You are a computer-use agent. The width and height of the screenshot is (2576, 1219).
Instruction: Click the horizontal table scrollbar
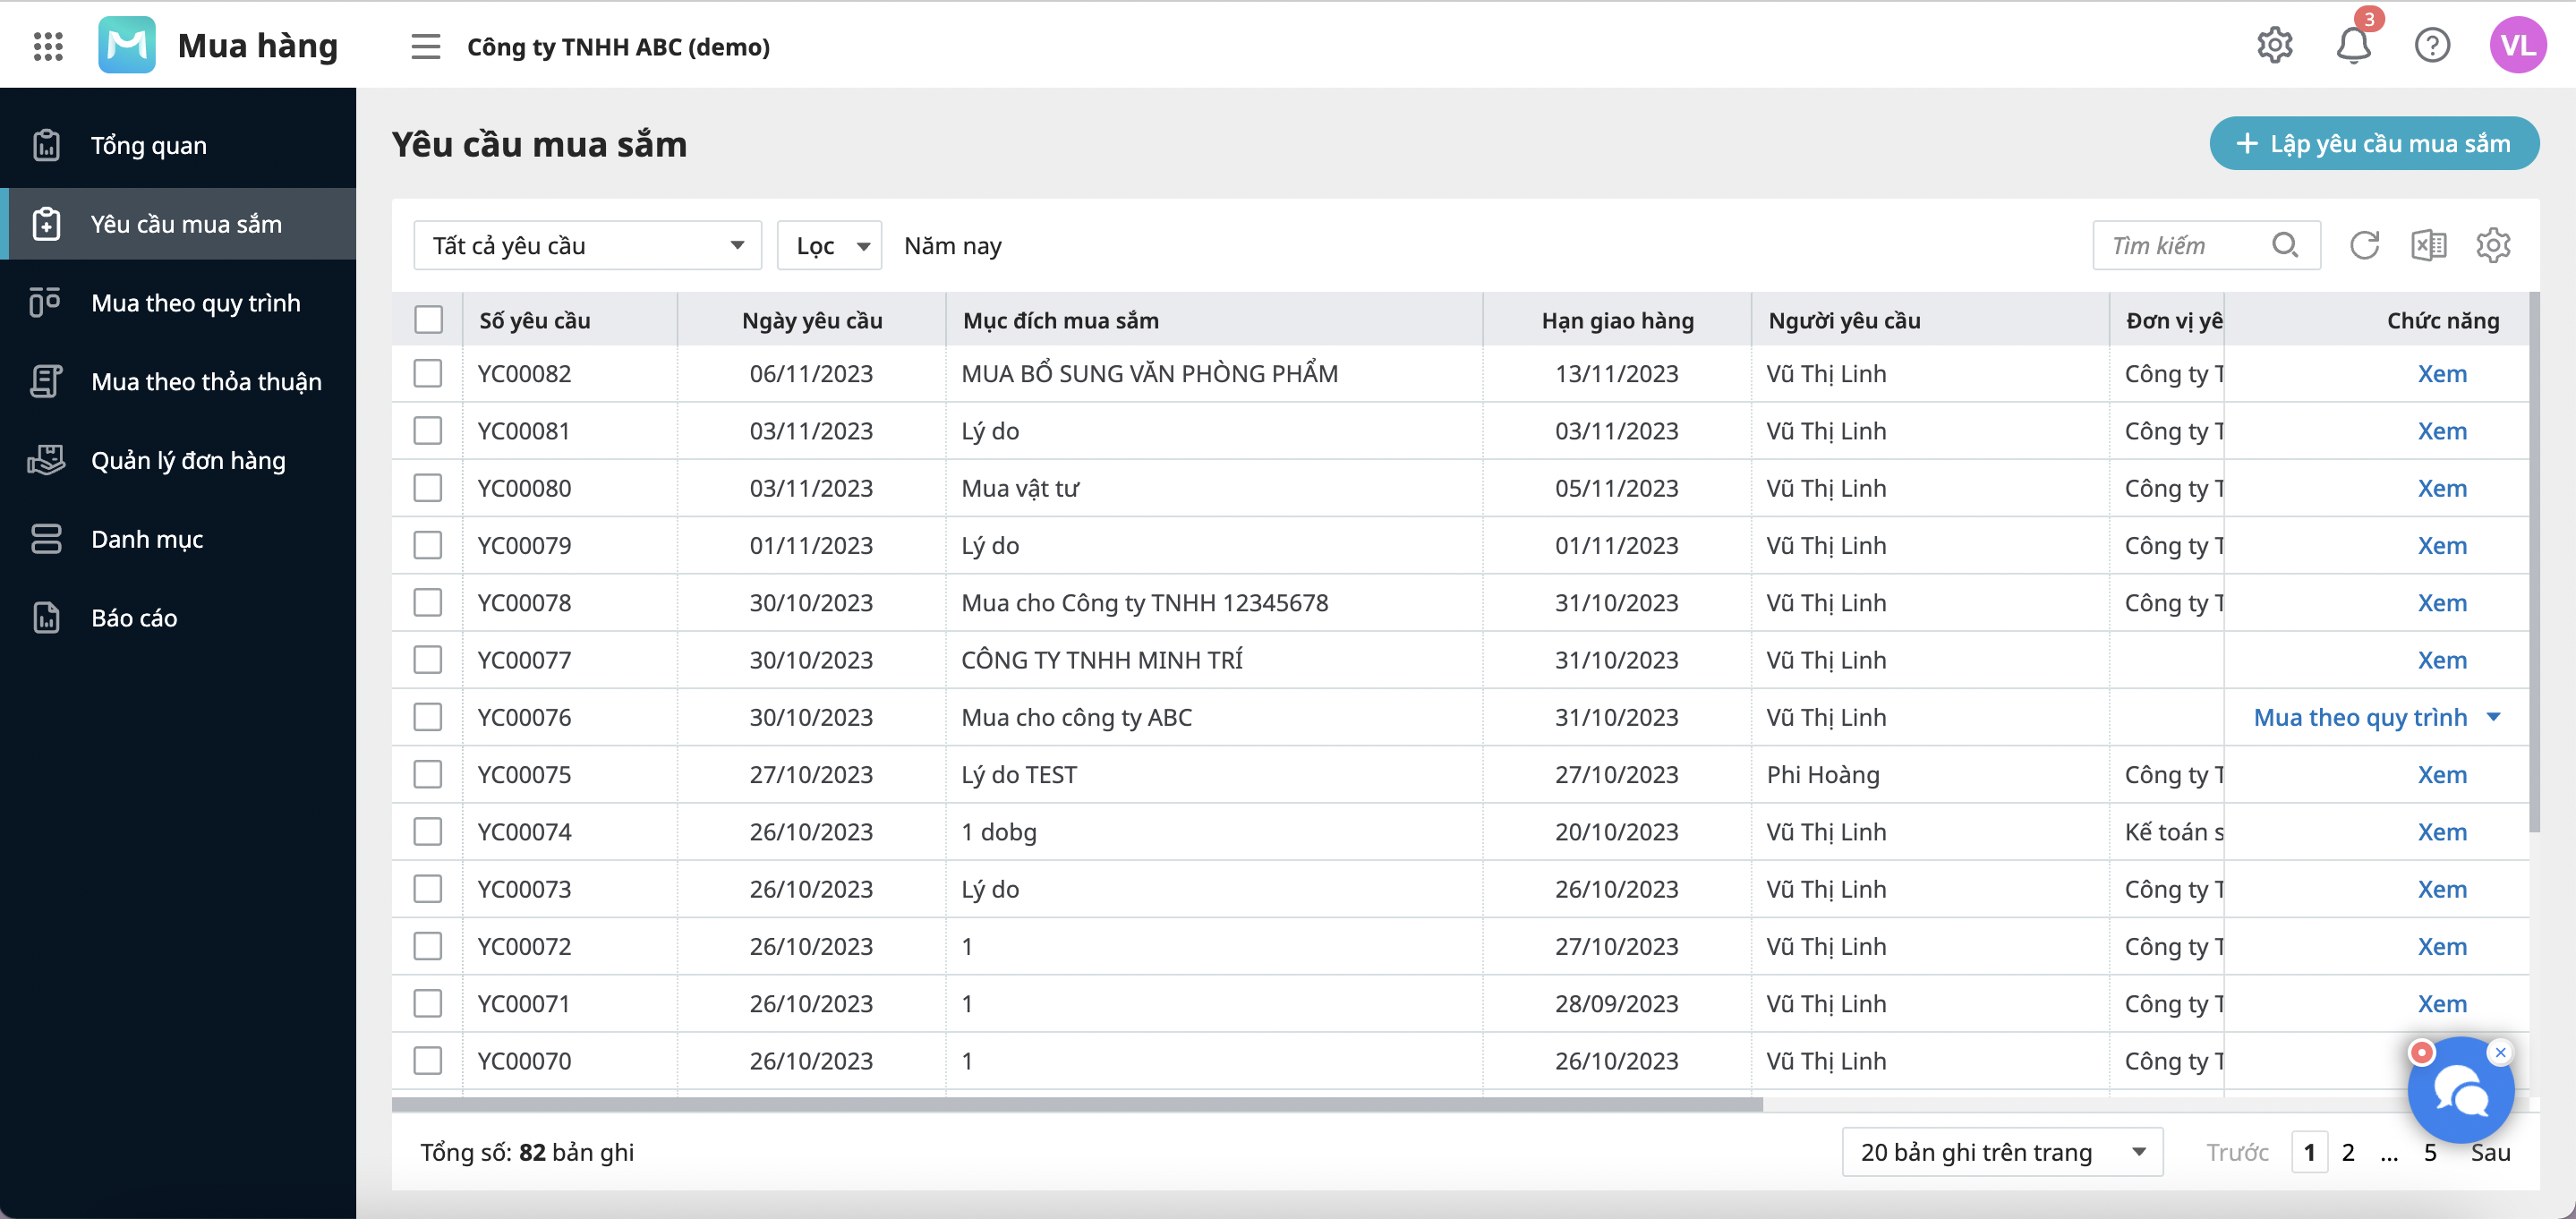(x=1077, y=1104)
